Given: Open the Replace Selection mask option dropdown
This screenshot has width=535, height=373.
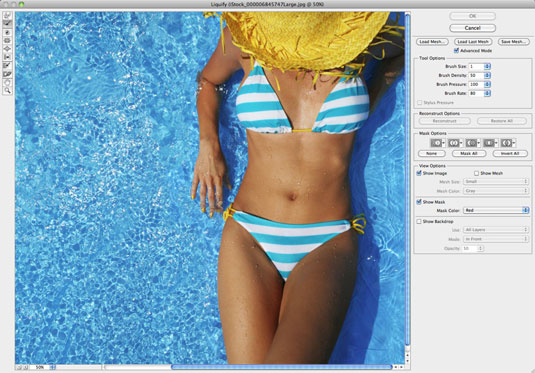Looking at the screenshot, I should pyautogui.click(x=438, y=143).
